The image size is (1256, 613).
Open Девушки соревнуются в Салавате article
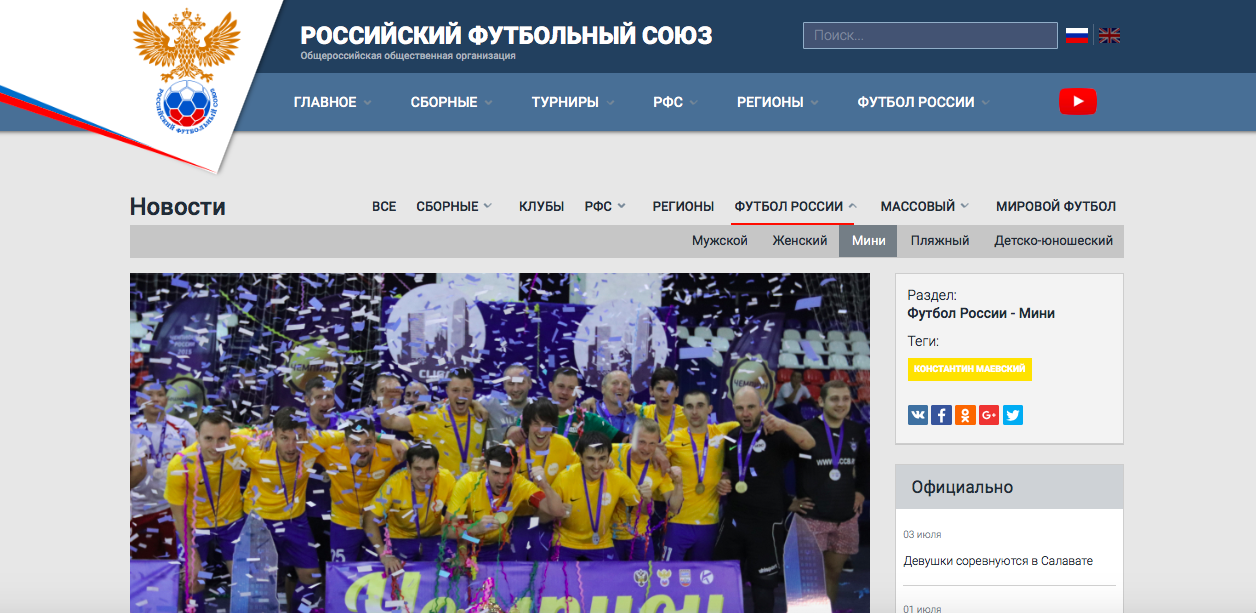[997, 561]
